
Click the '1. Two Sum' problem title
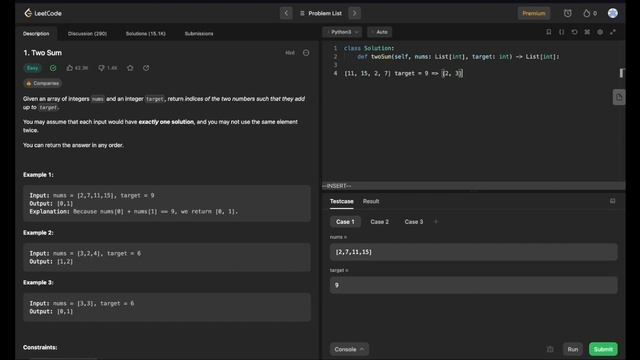coord(42,53)
